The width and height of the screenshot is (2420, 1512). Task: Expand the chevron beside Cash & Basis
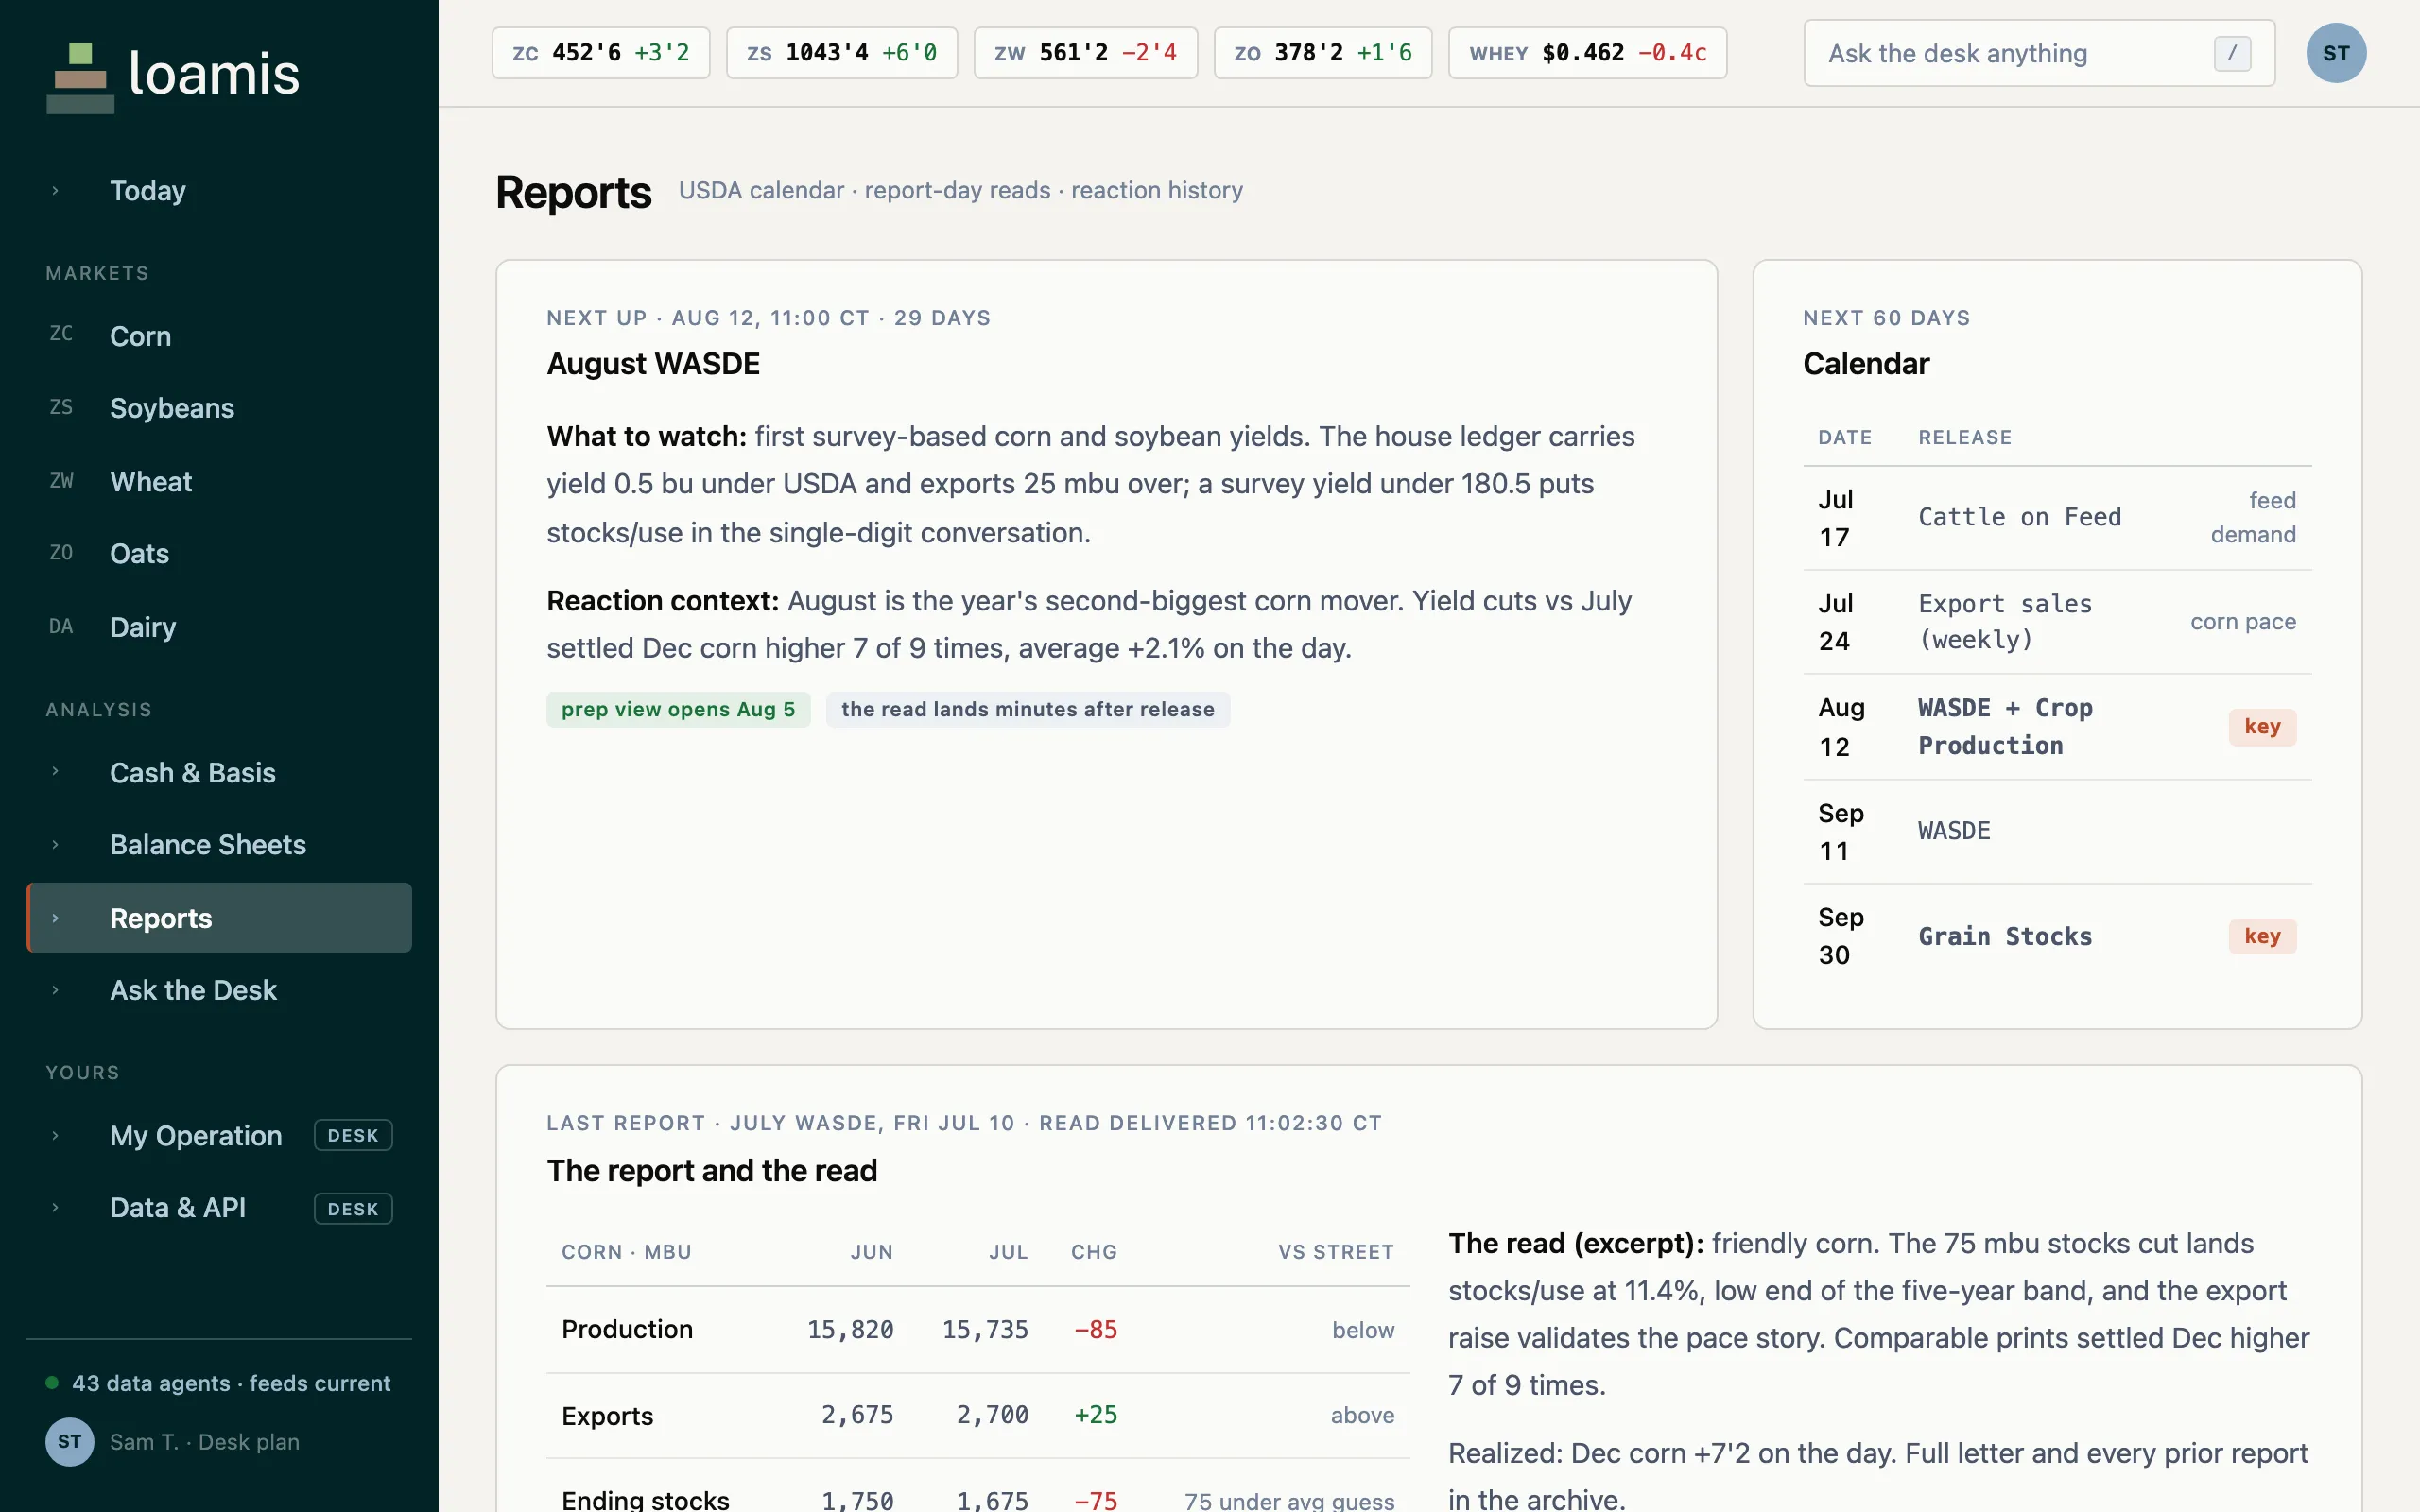pyautogui.click(x=55, y=771)
